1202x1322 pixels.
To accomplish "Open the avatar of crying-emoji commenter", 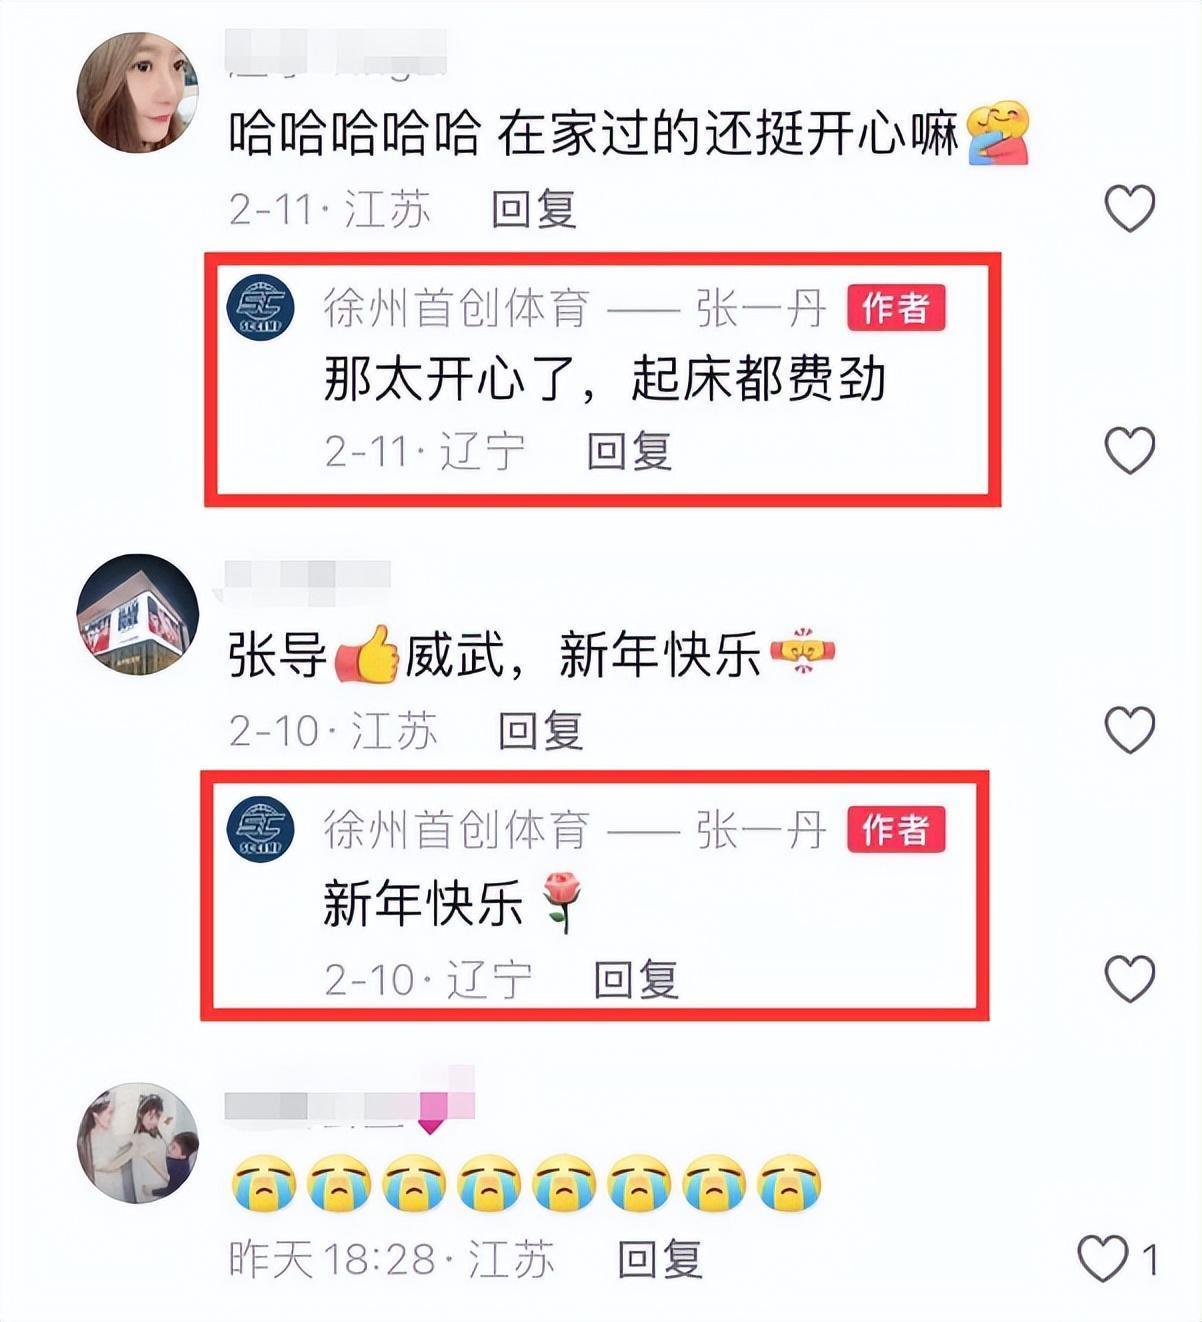I will click(x=138, y=1142).
